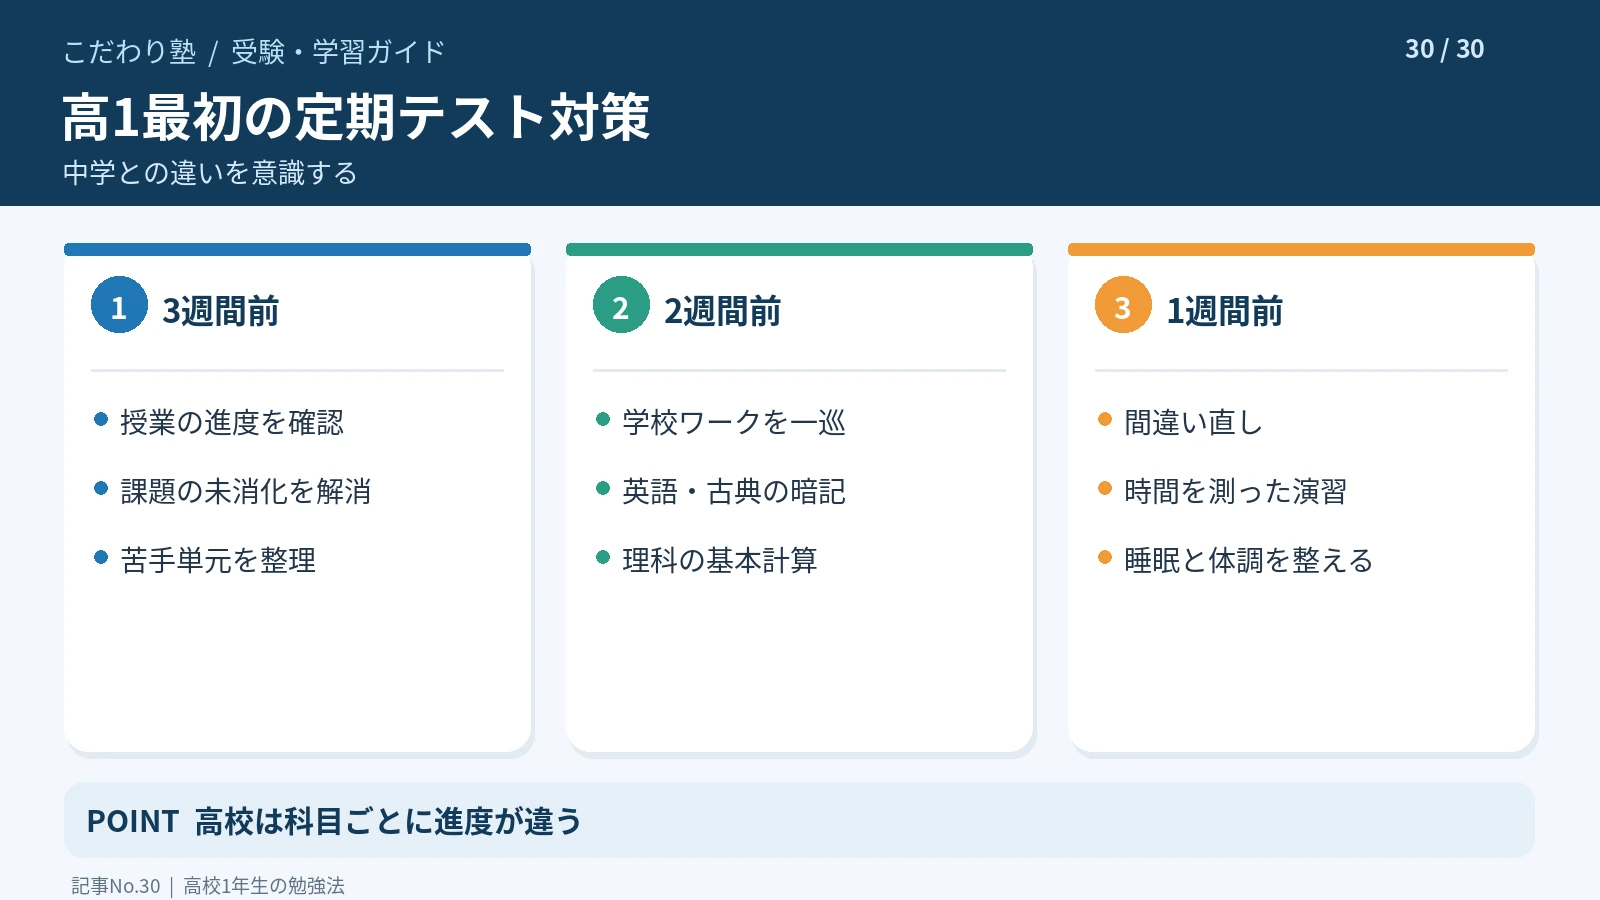
Task: Click the page counter 30 / 30
Action: pos(1445,49)
